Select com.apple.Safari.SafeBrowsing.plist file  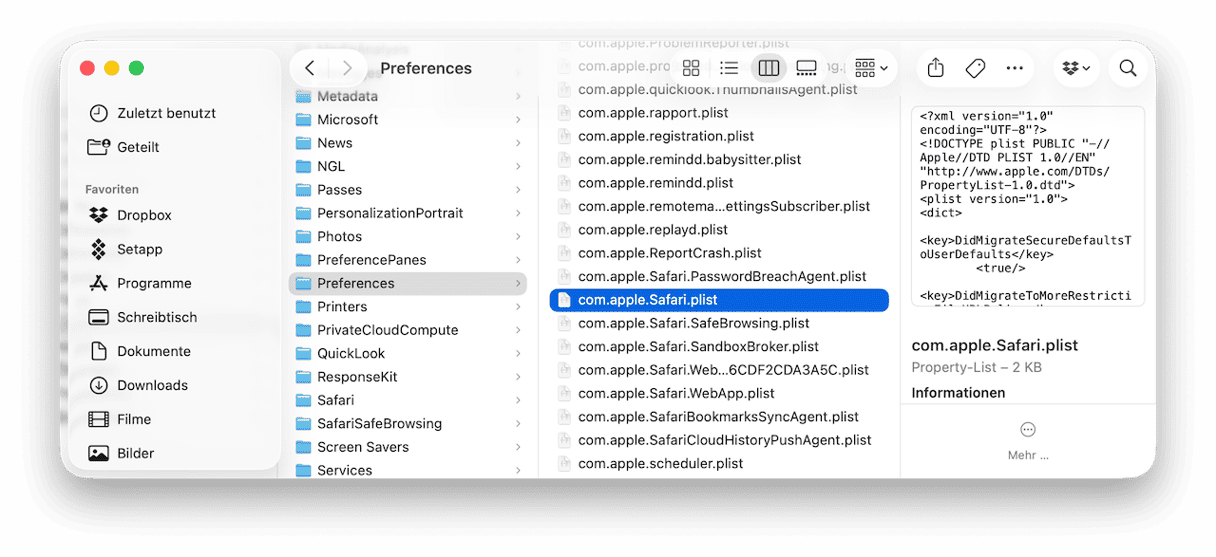pos(719,323)
